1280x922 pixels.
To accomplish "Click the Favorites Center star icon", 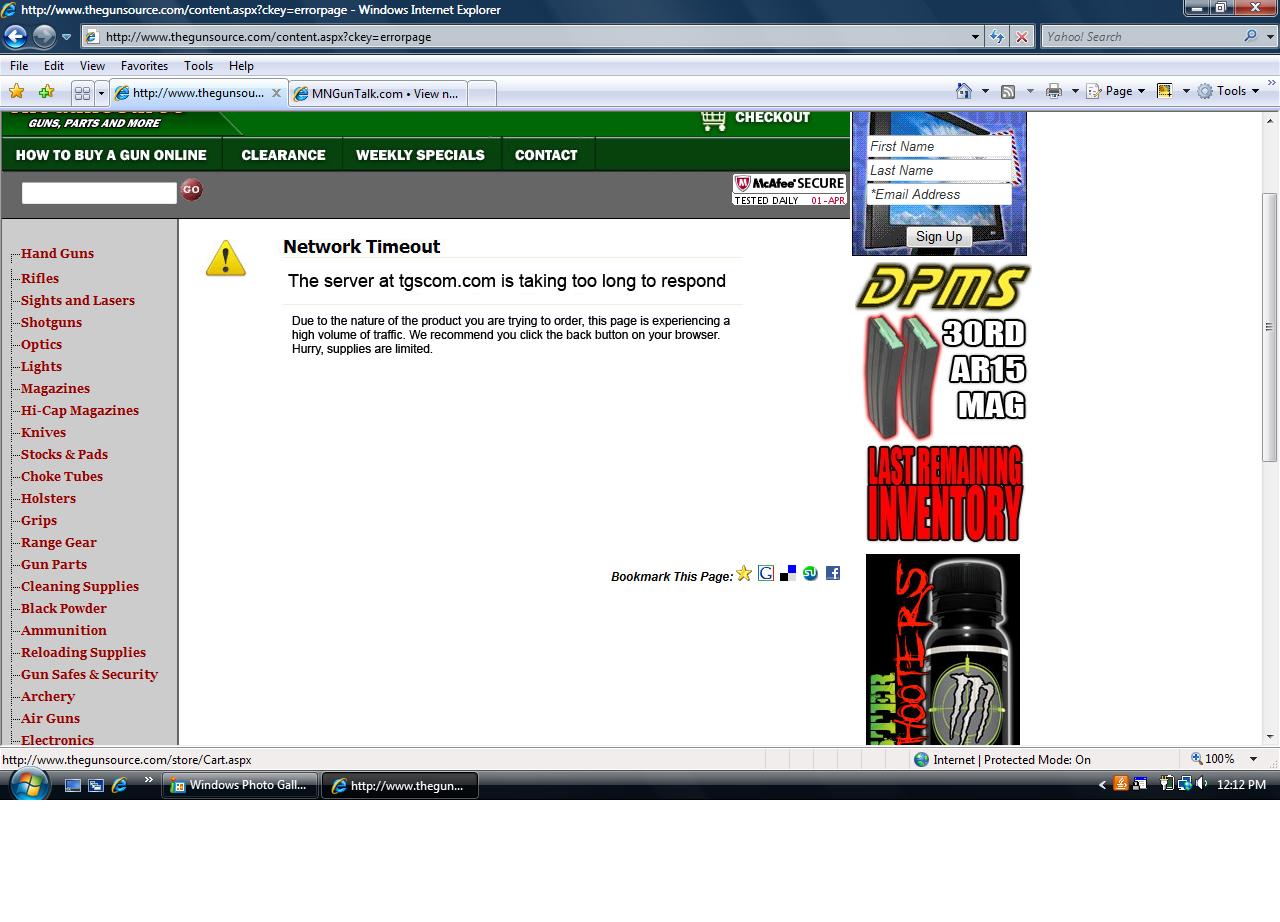I will pos(17,92).
